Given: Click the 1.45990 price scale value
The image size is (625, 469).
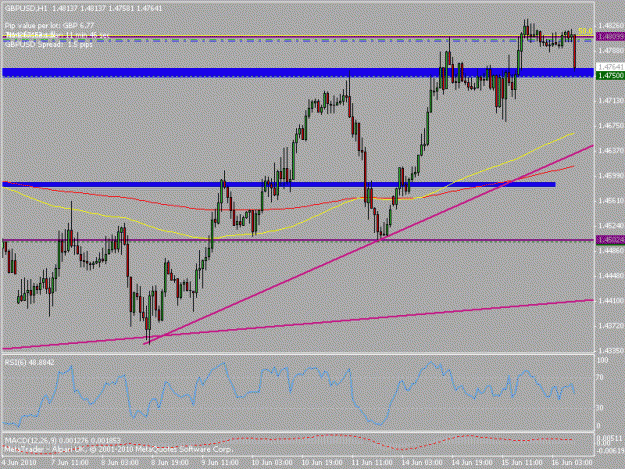Looking at the screenshot, I should point(611,176).
